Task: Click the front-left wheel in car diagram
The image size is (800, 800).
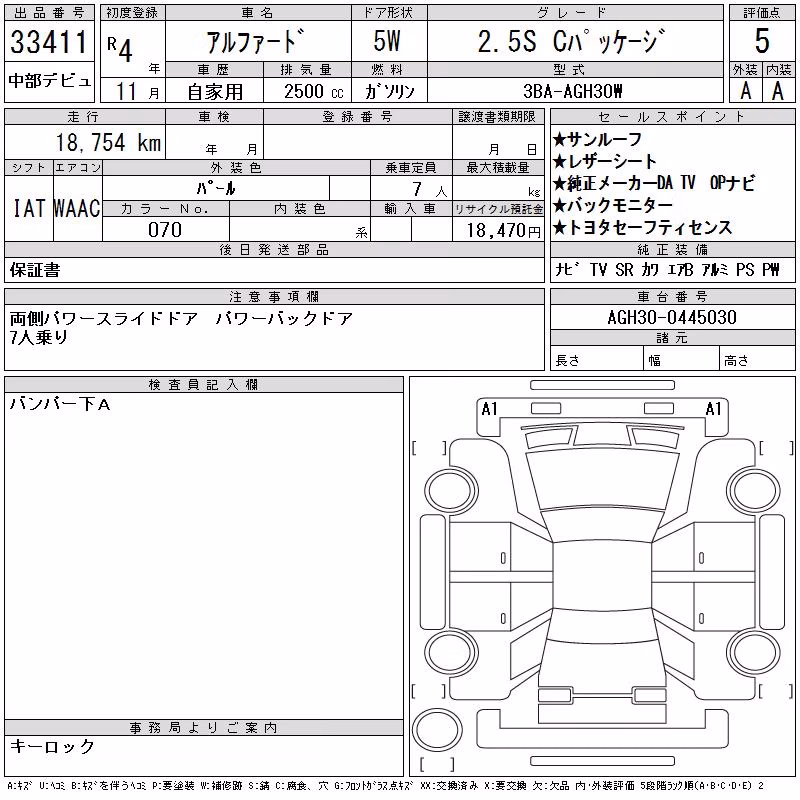Action: (451, 491)
